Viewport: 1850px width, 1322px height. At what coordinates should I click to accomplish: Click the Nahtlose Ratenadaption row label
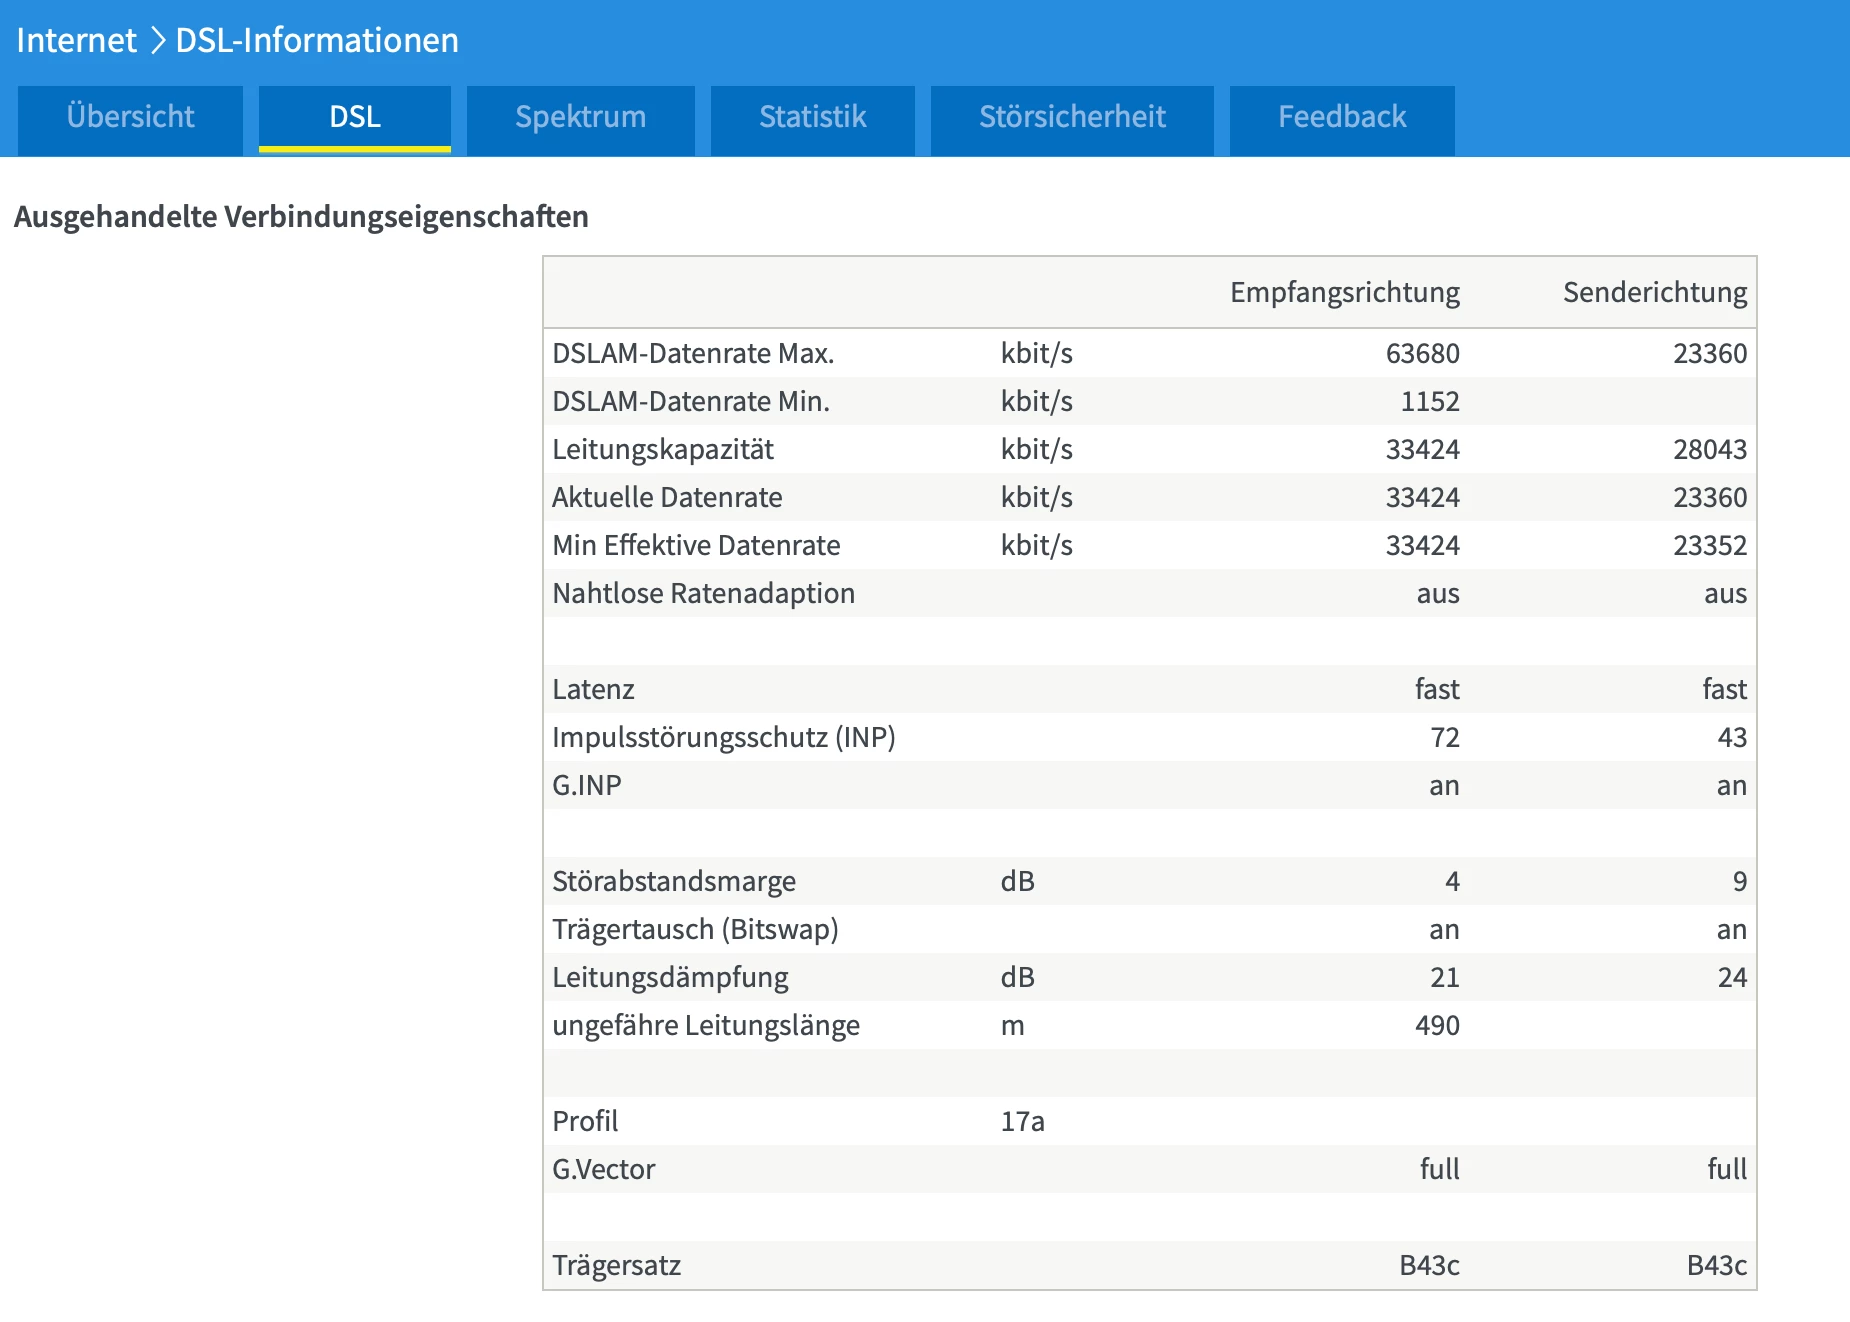coord(703,594)
